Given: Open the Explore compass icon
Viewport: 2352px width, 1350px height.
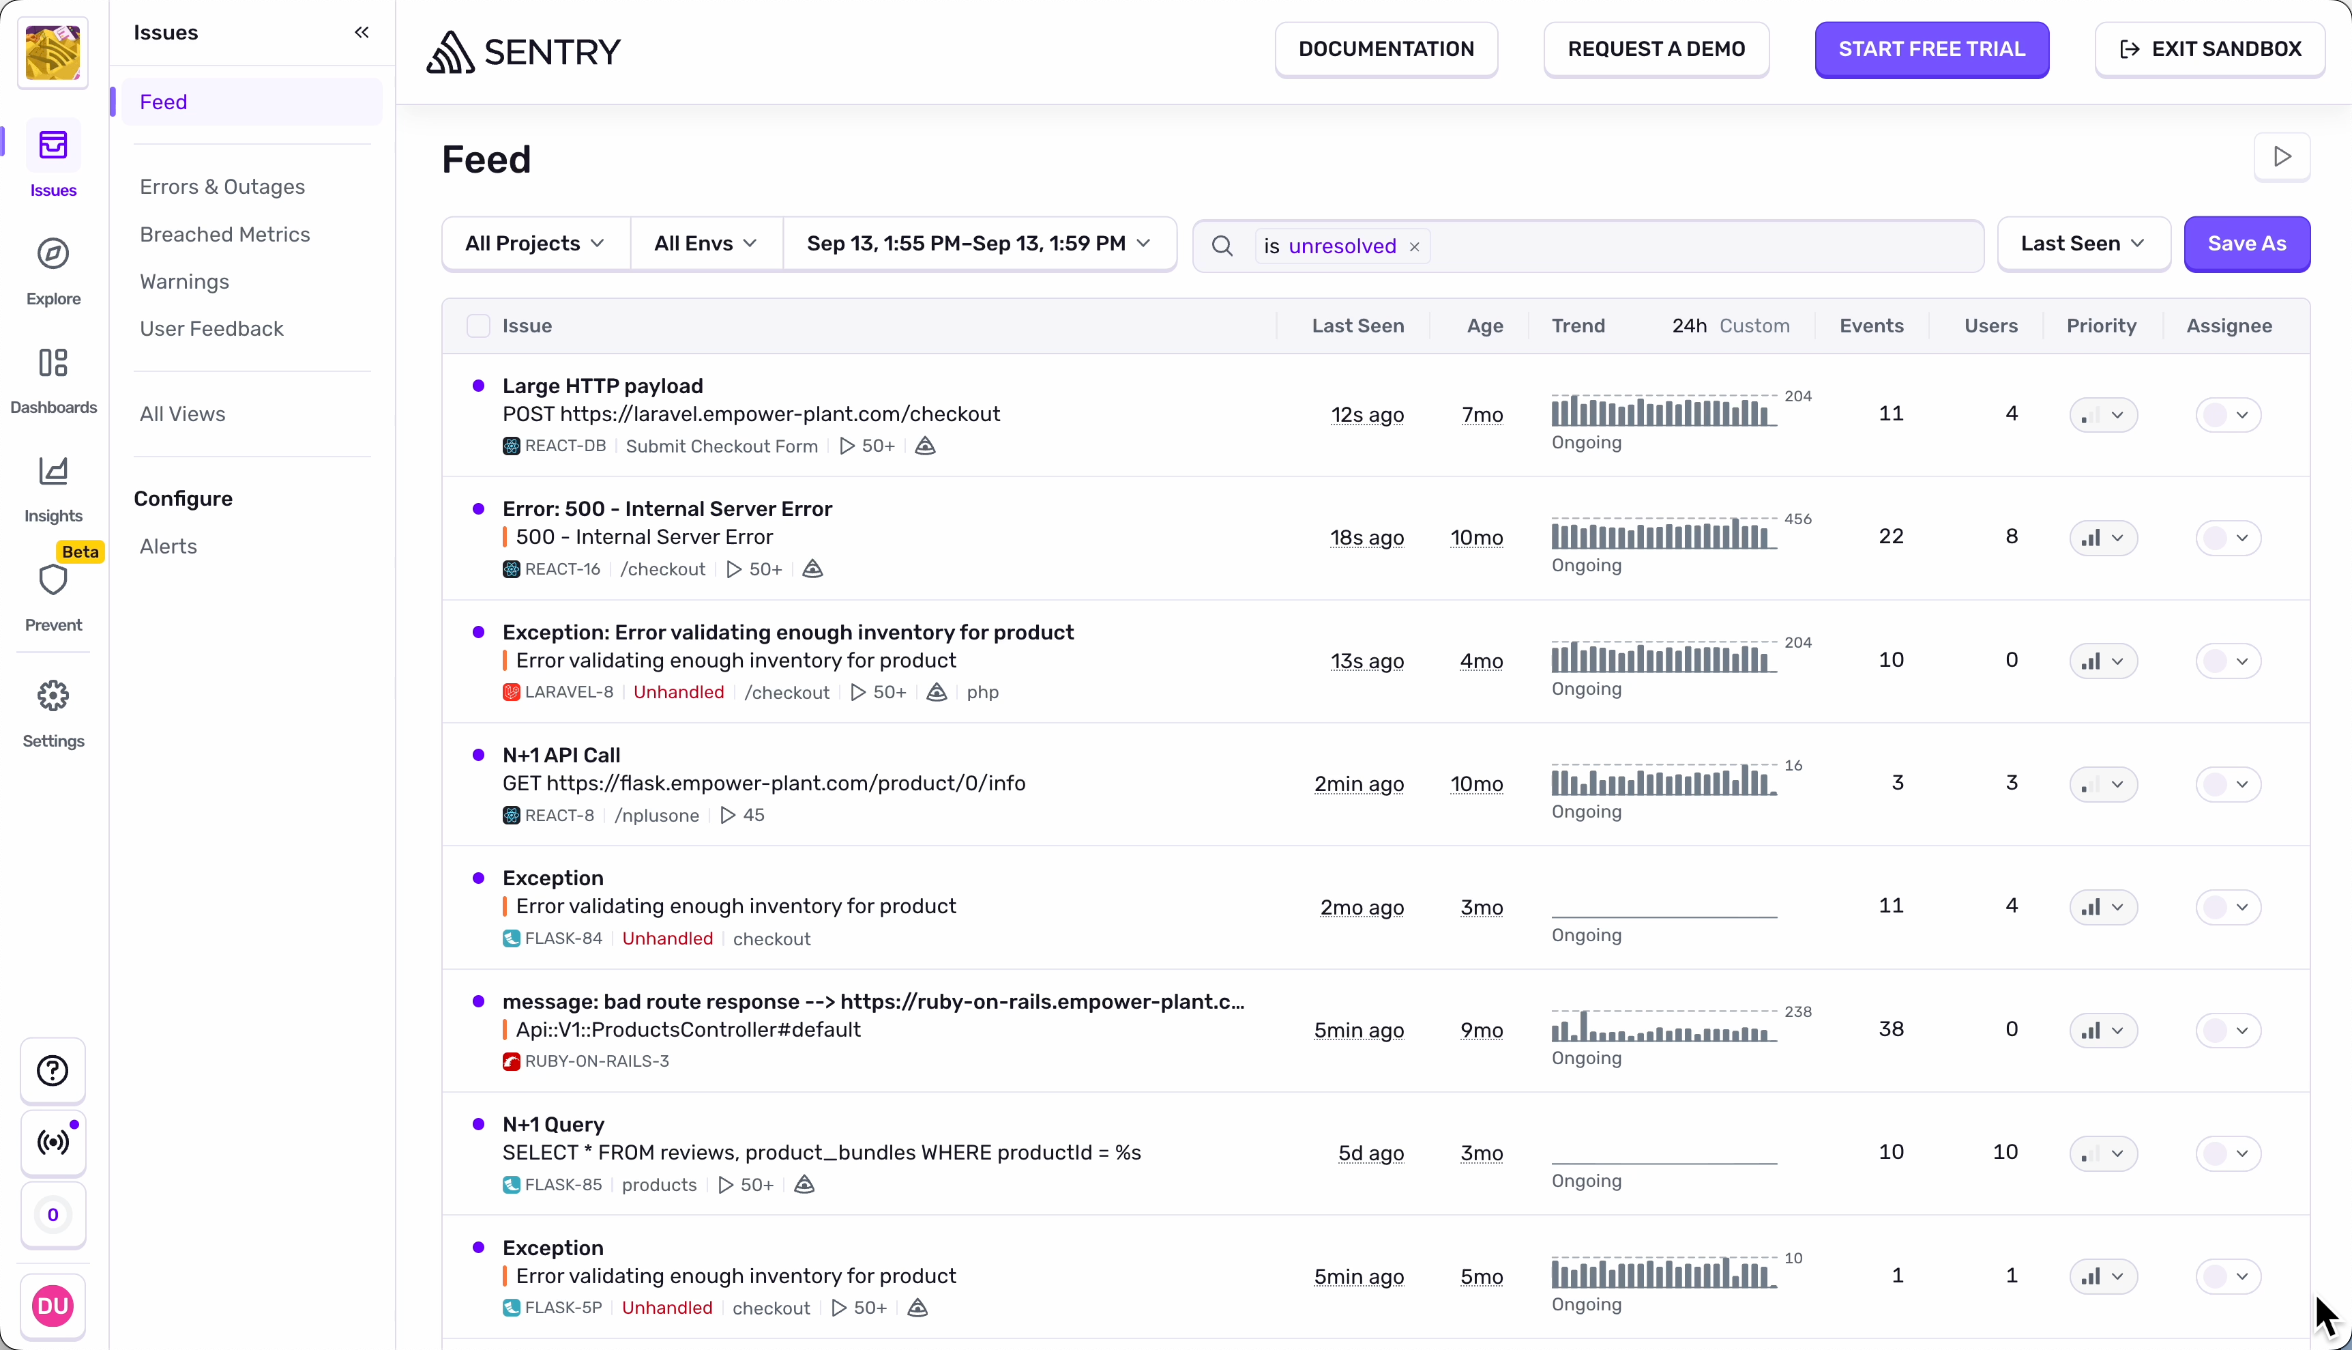Looking at the screenshot, I should coord(53,255).
